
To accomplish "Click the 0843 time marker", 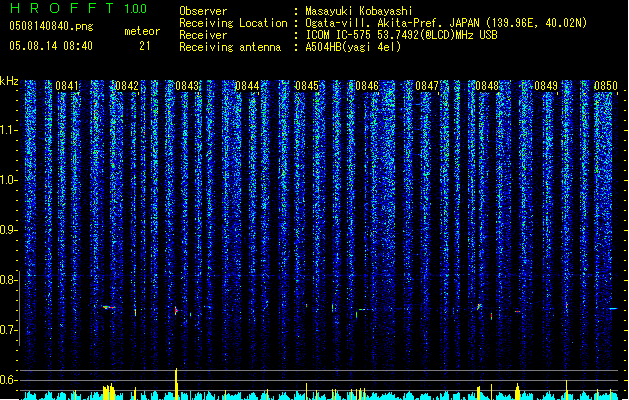I will point(187,86).
